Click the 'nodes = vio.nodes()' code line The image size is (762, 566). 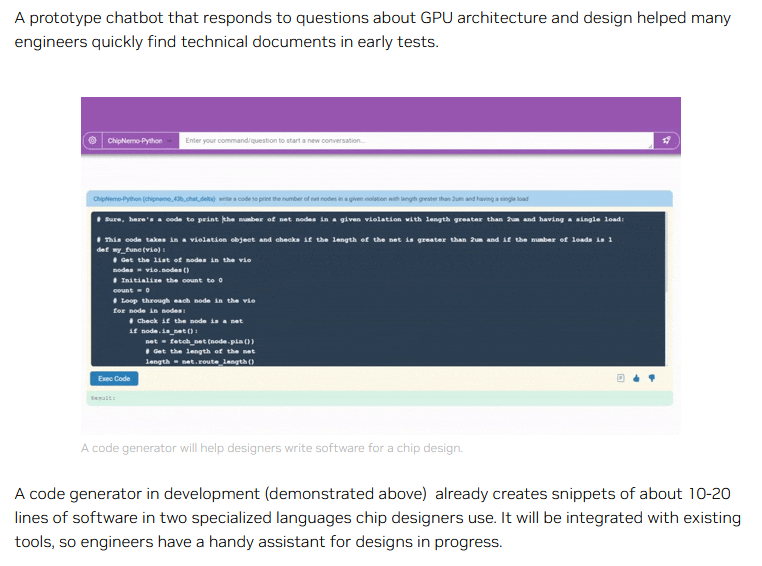[x=151, y=270]
